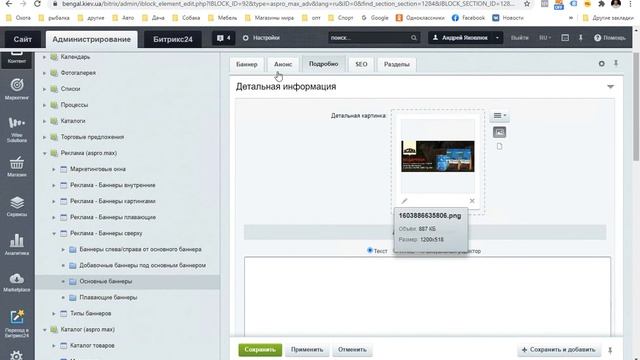Expand the Фотогалерея tree node
Image resolution: width=640 pixels, height=360 pixels.
44,73
